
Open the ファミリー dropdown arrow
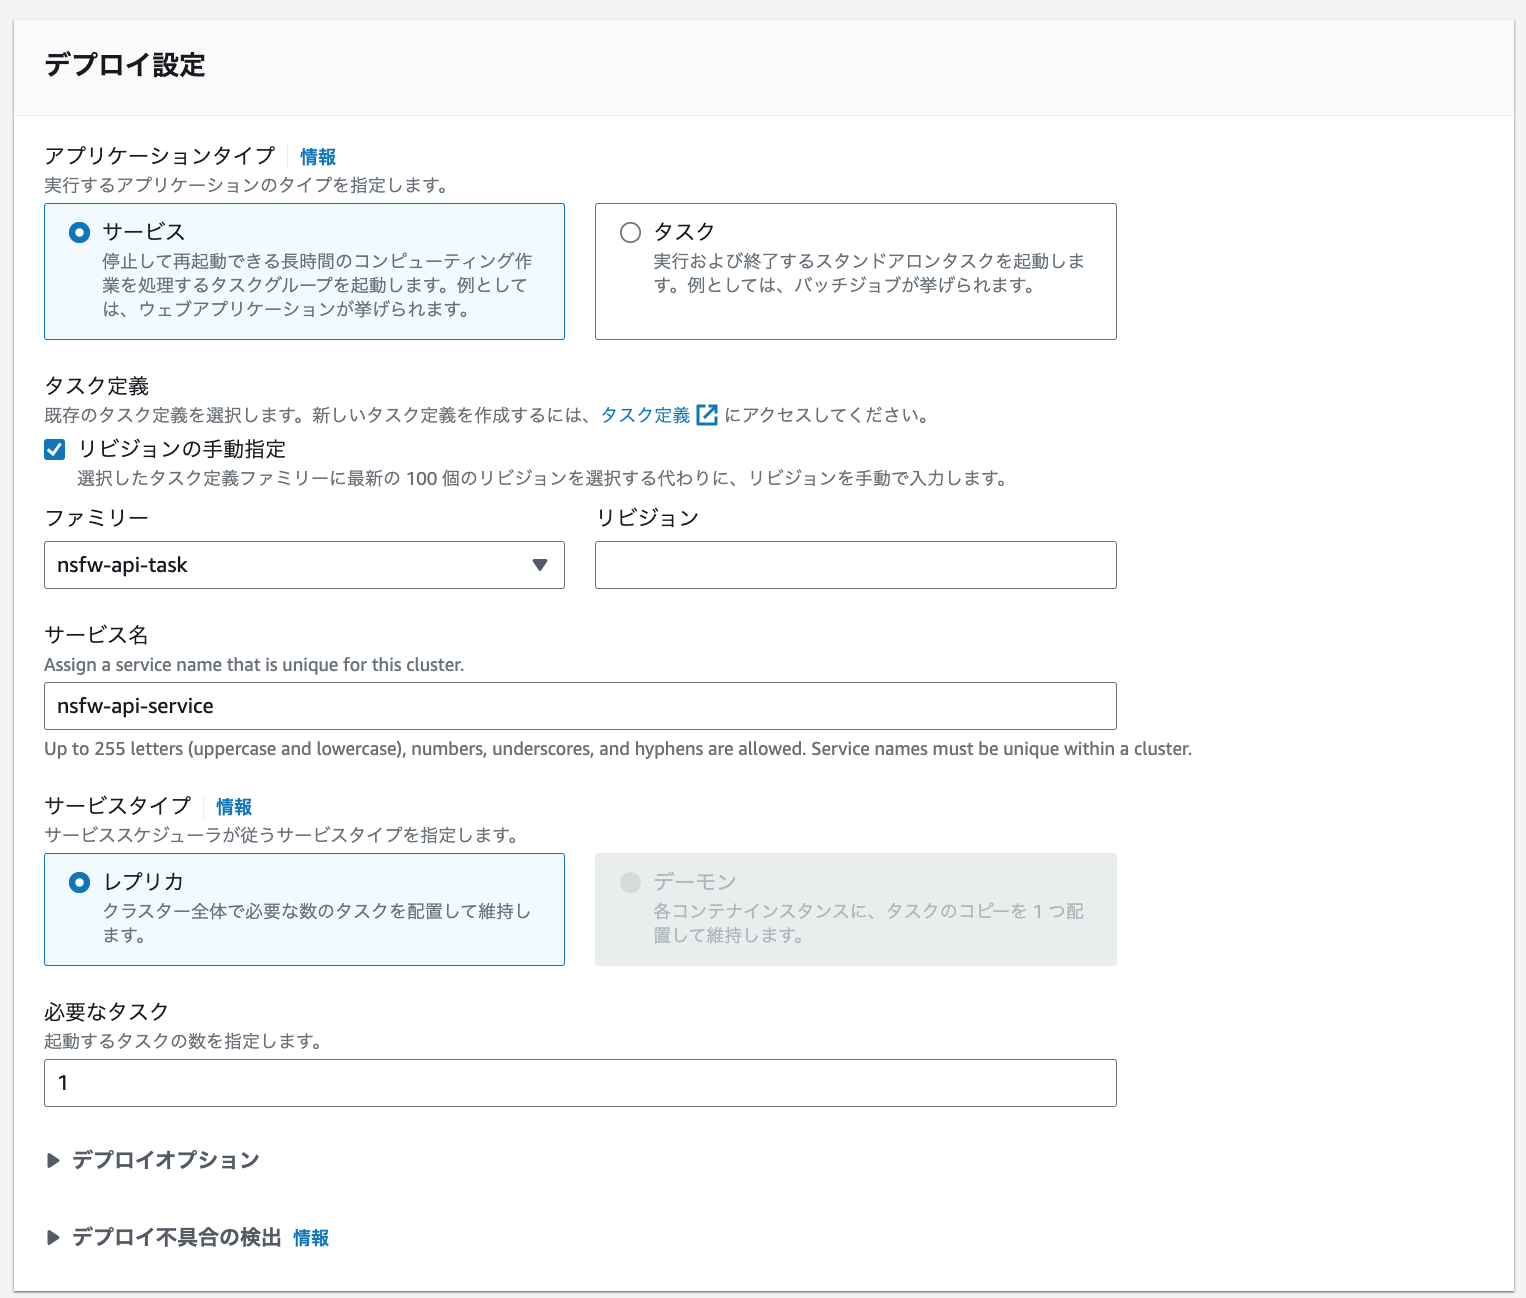(x=541, y=565)
